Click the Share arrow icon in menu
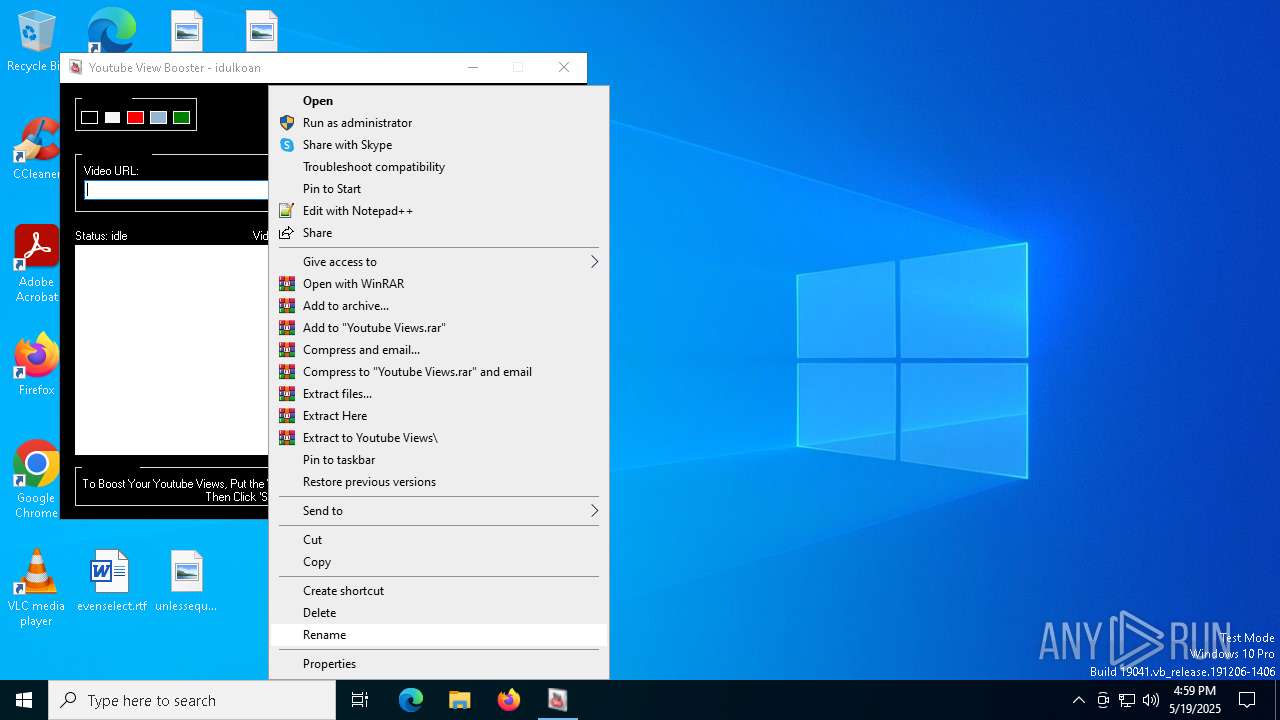Image resolution: width=1280 pixels, height=720 pixels. (x=287, y=233)
